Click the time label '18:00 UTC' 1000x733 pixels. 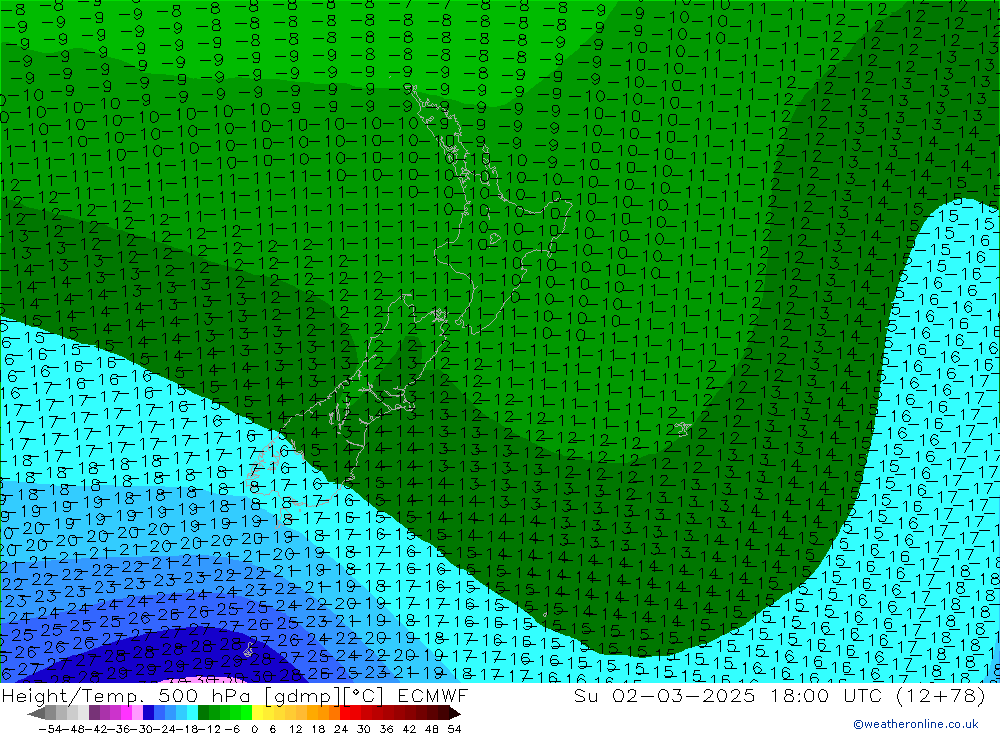click(x=825, y=695)
